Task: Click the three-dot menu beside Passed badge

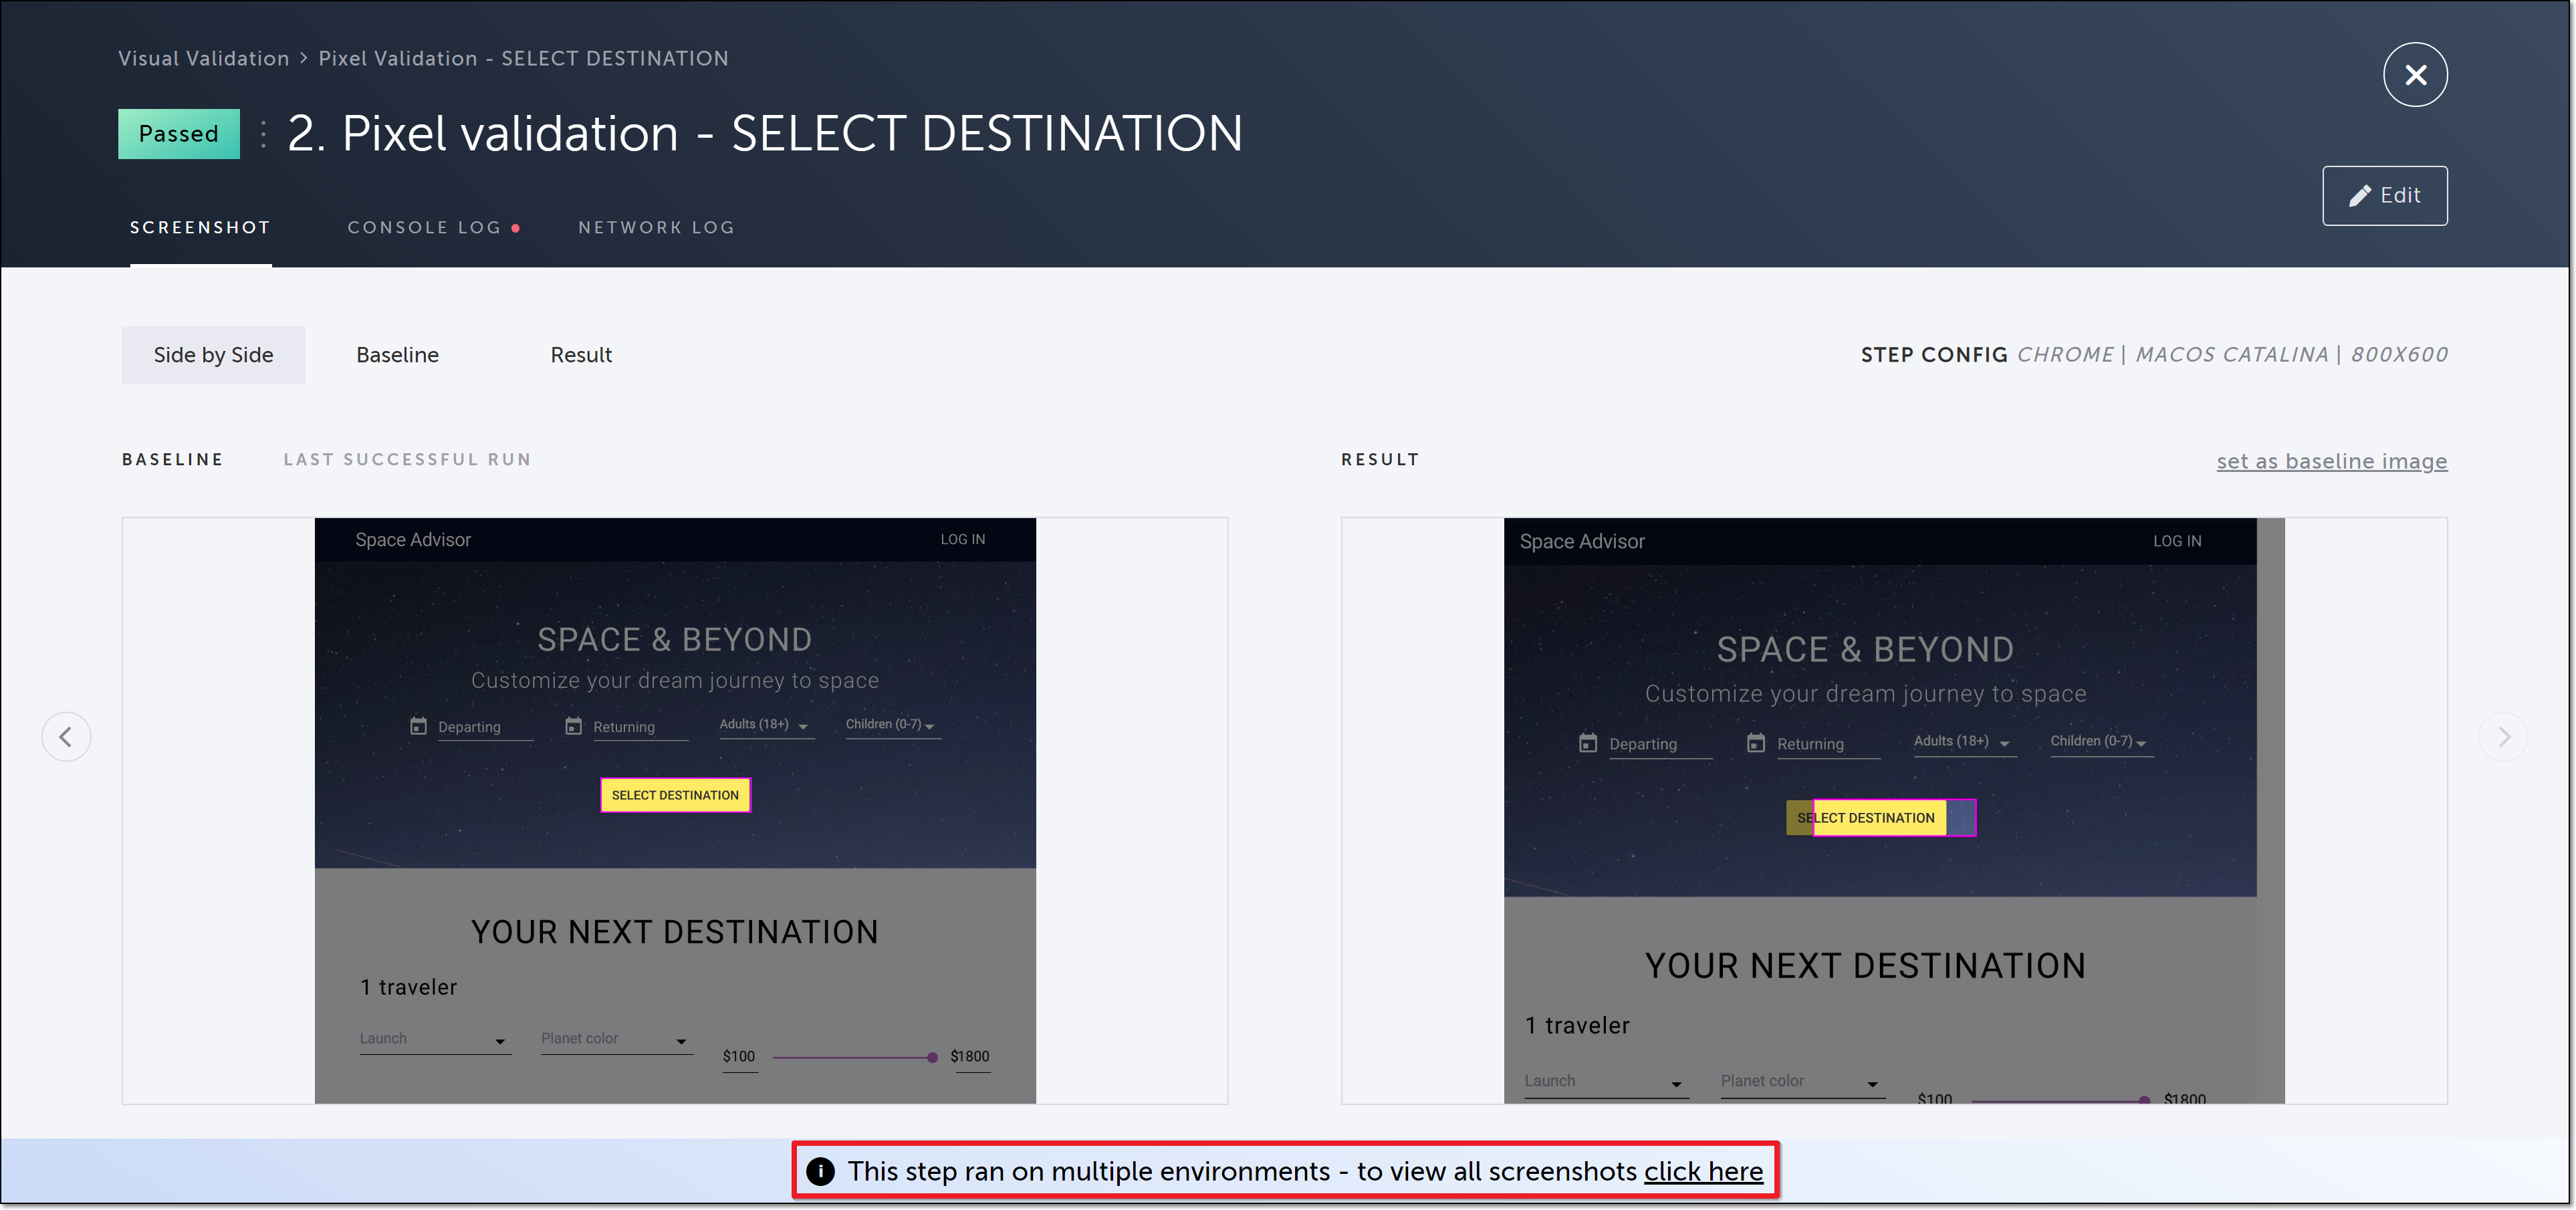Action: pyautogui.click(x=263, y=134)
